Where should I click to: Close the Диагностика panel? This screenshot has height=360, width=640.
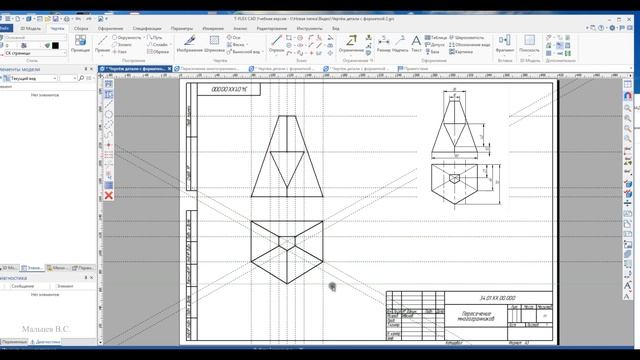coord(91,278)
